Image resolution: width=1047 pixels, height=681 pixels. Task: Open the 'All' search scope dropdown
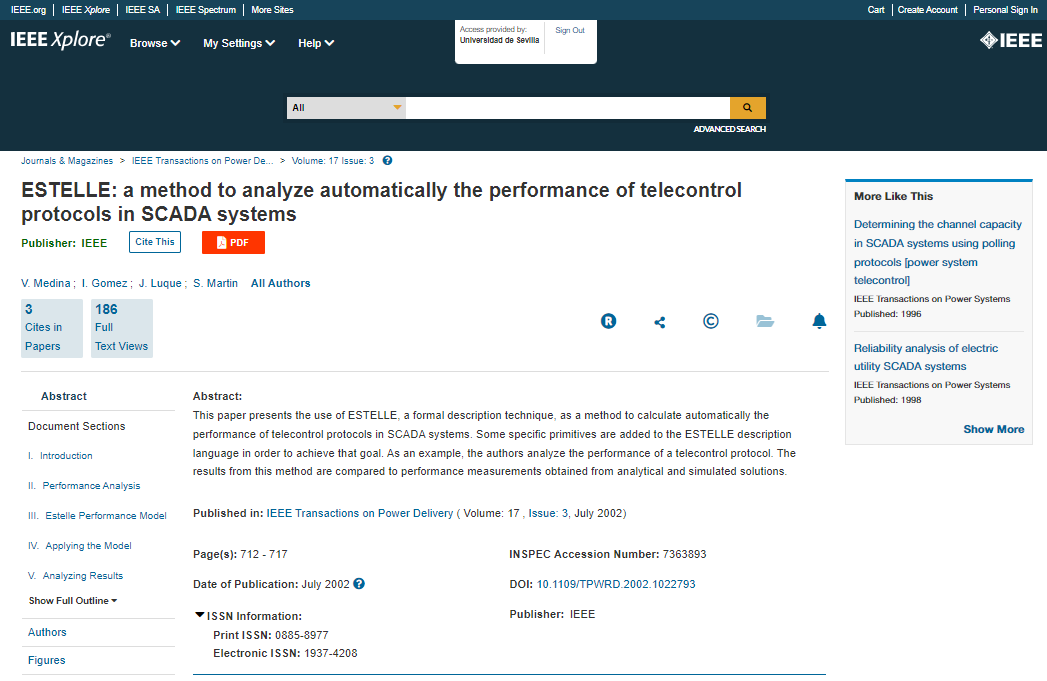click(x=346, y=108)
